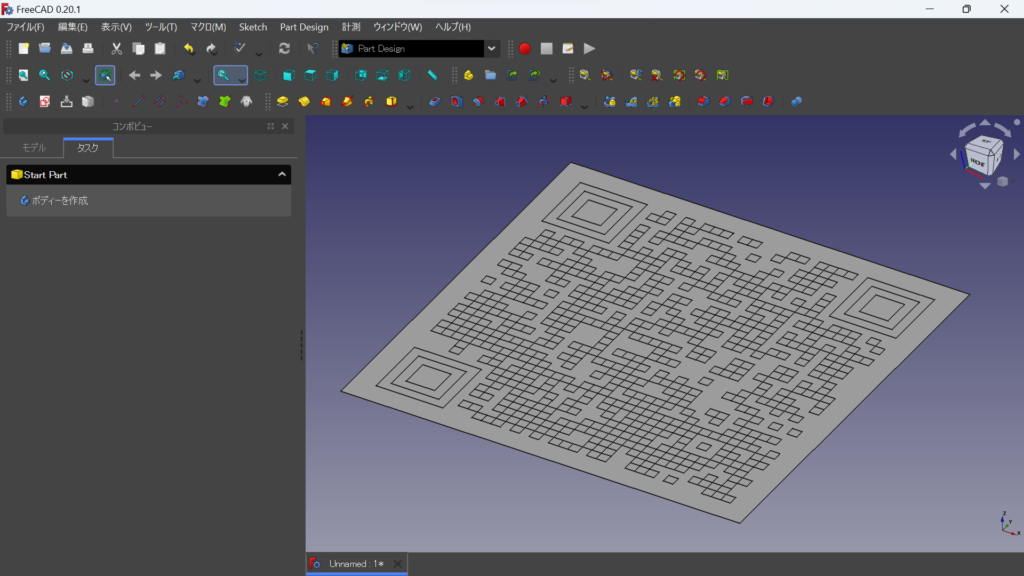Click the Paste clipboard icon

tap(160, 48)
